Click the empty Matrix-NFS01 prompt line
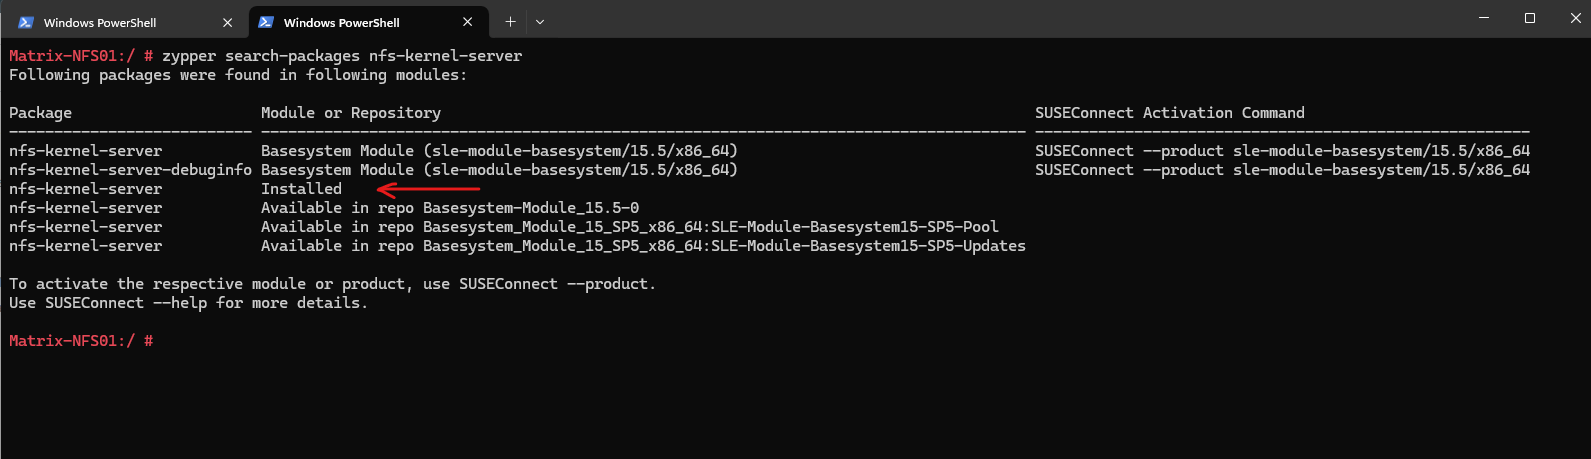 click(81, 341)
